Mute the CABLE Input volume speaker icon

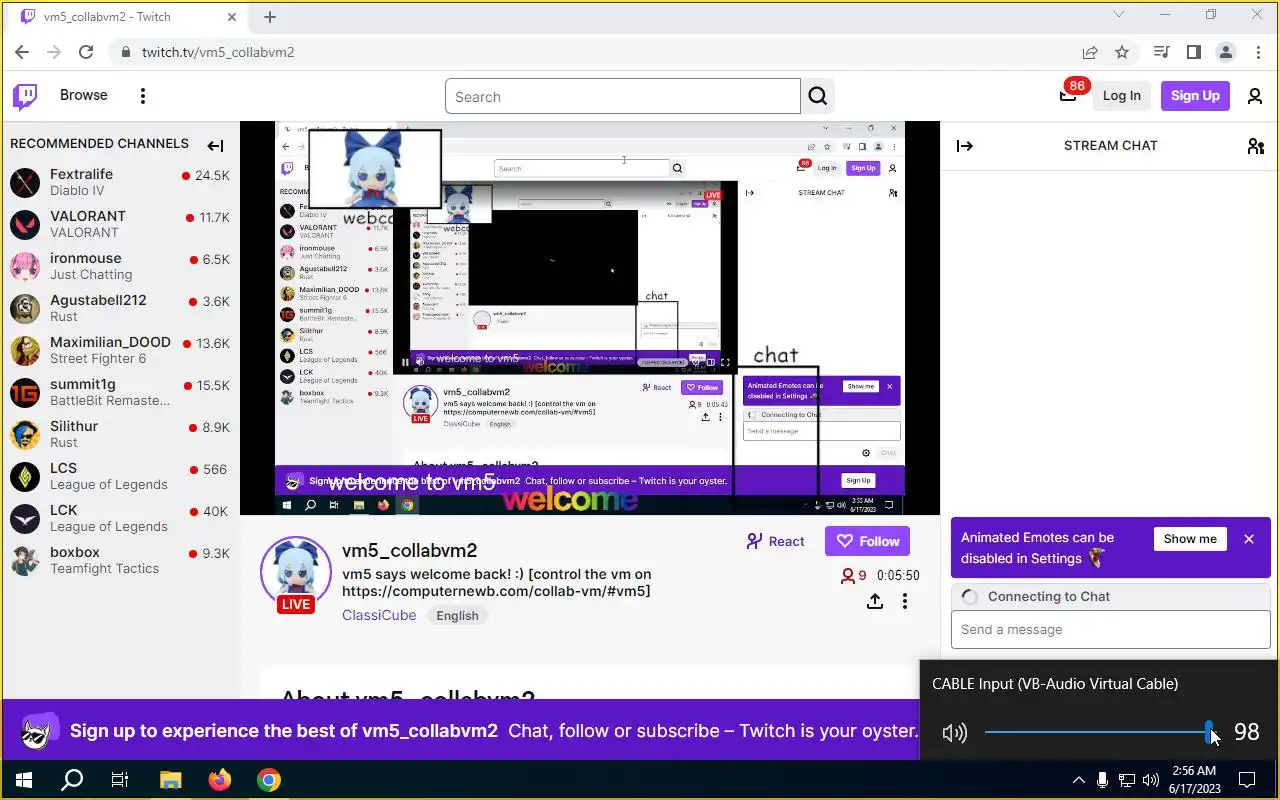(955, 733)
